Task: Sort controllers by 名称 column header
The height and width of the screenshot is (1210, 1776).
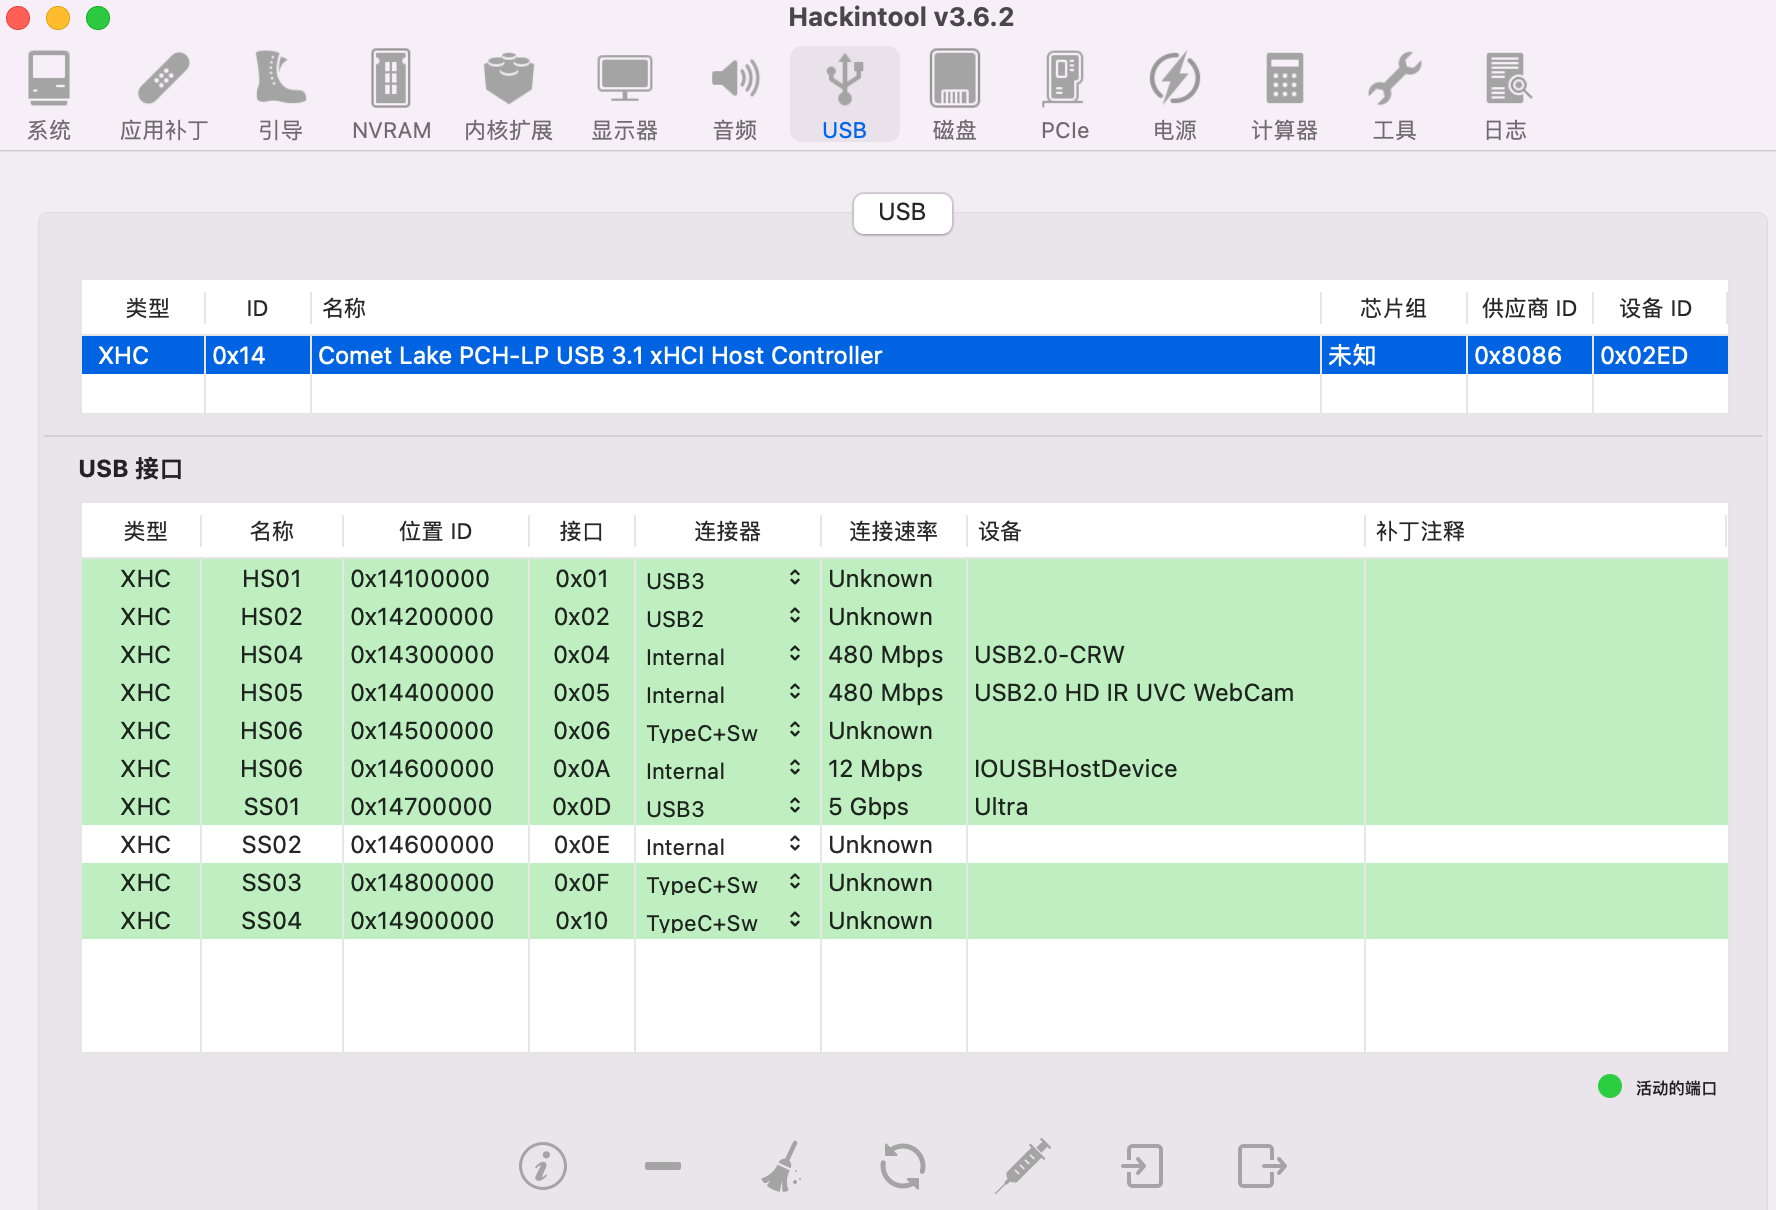Action: [x=815, y=308]
